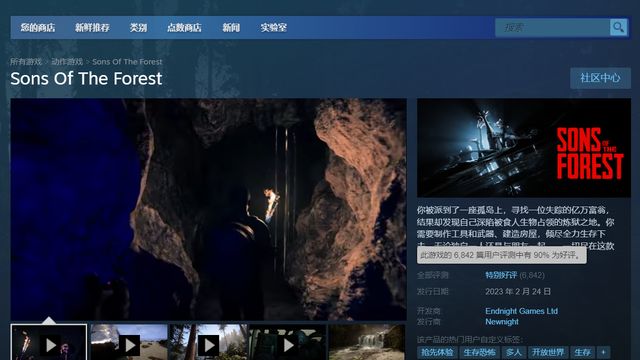
Task: Open 类别 categories menu
Action: pyautogui.click(x=138, y=28)
